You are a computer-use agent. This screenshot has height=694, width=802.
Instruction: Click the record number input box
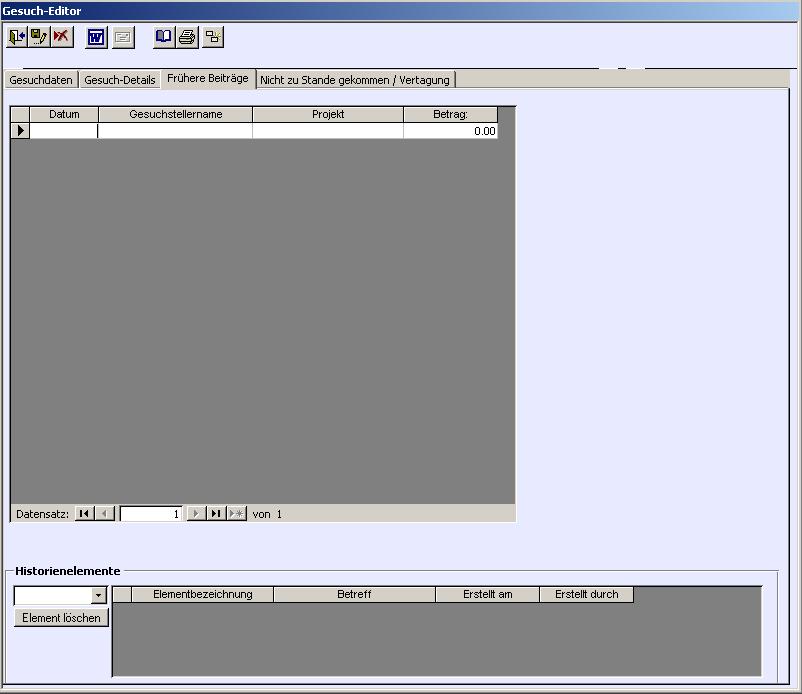151,513
